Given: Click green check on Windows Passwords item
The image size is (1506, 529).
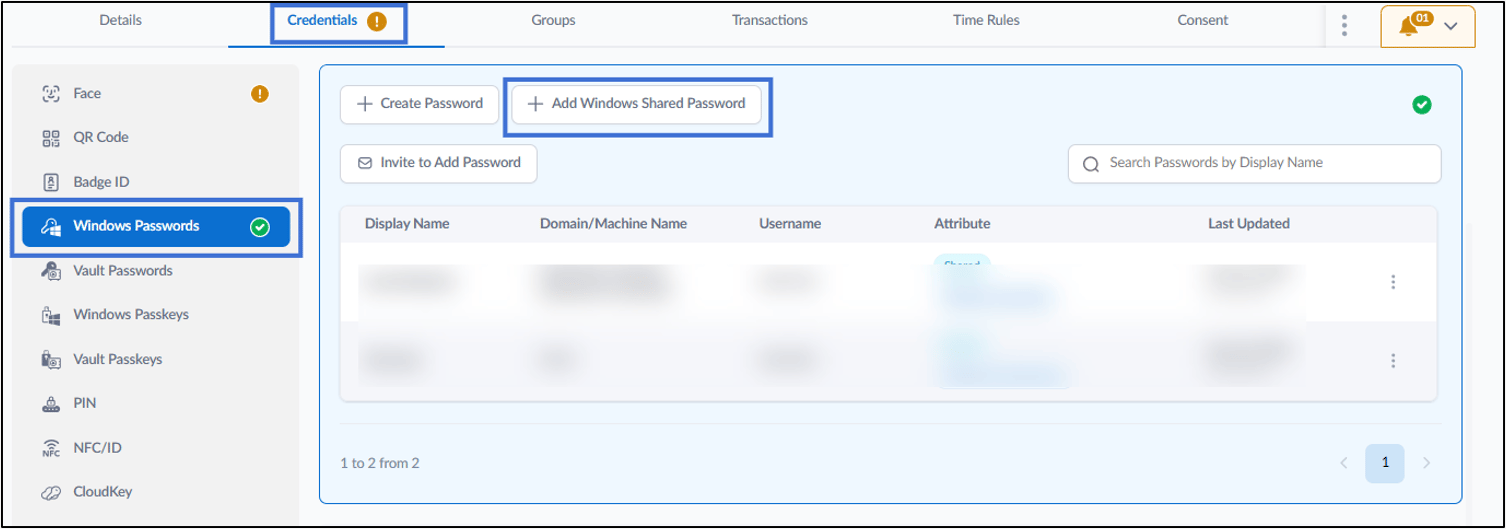Looking at the screenshot, I should coord(260,227).
